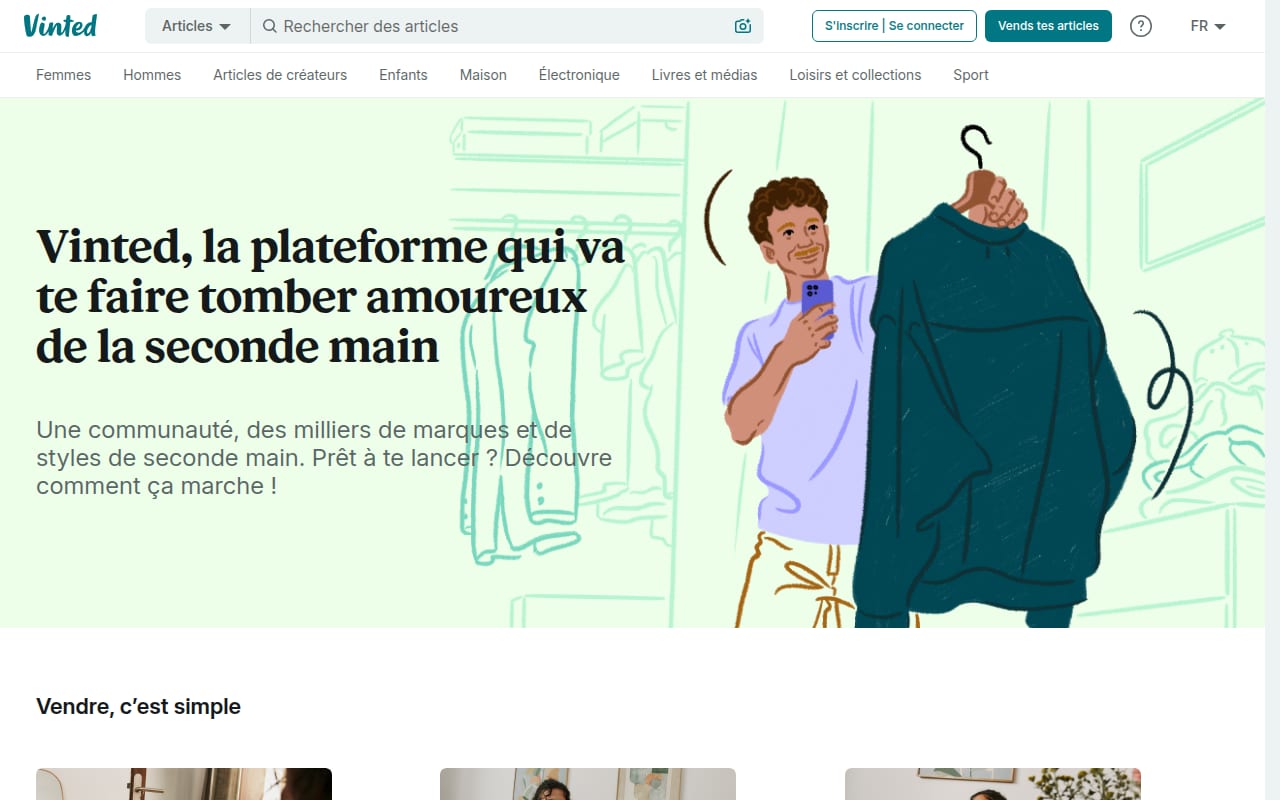
Task: Click the Vends tes articles button
Action: 1048,26
